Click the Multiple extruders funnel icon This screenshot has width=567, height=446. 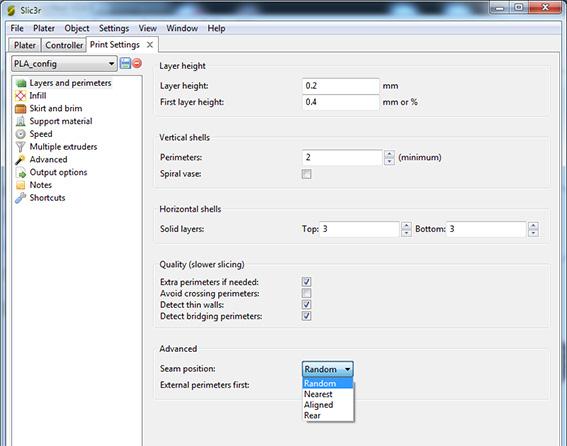point(21,147)
